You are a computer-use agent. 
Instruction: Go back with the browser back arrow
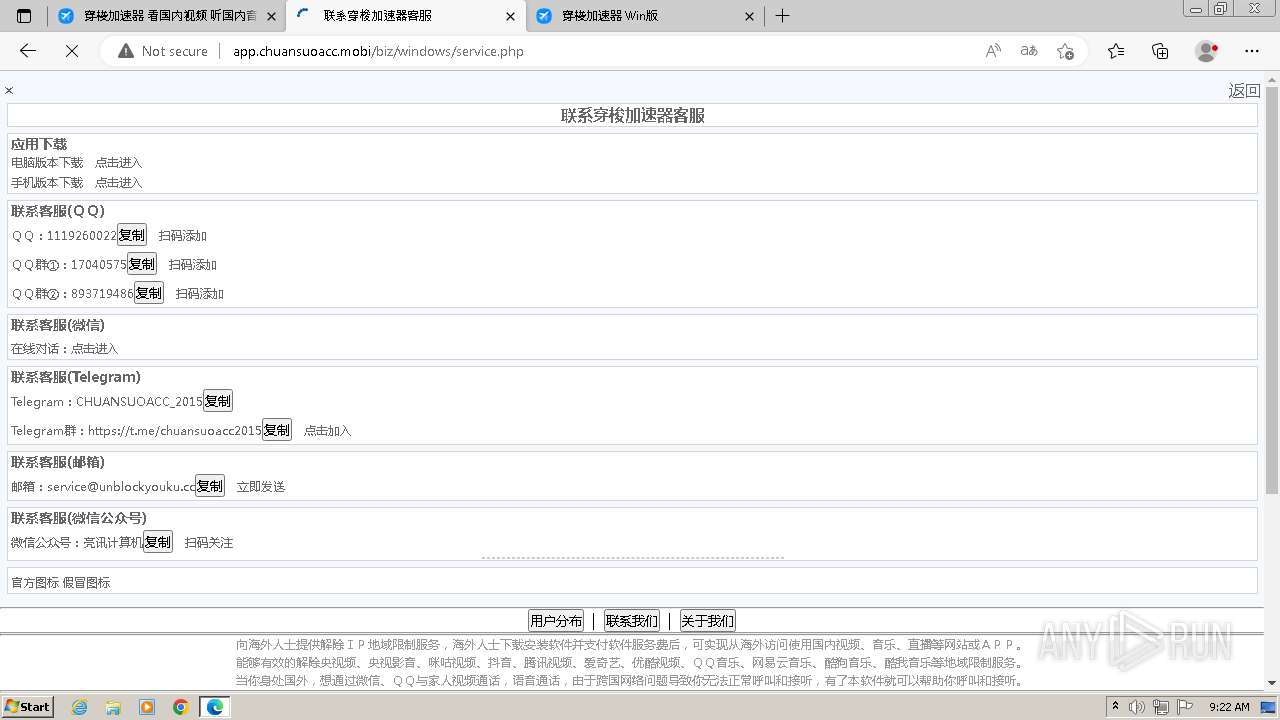click(28, 51)
